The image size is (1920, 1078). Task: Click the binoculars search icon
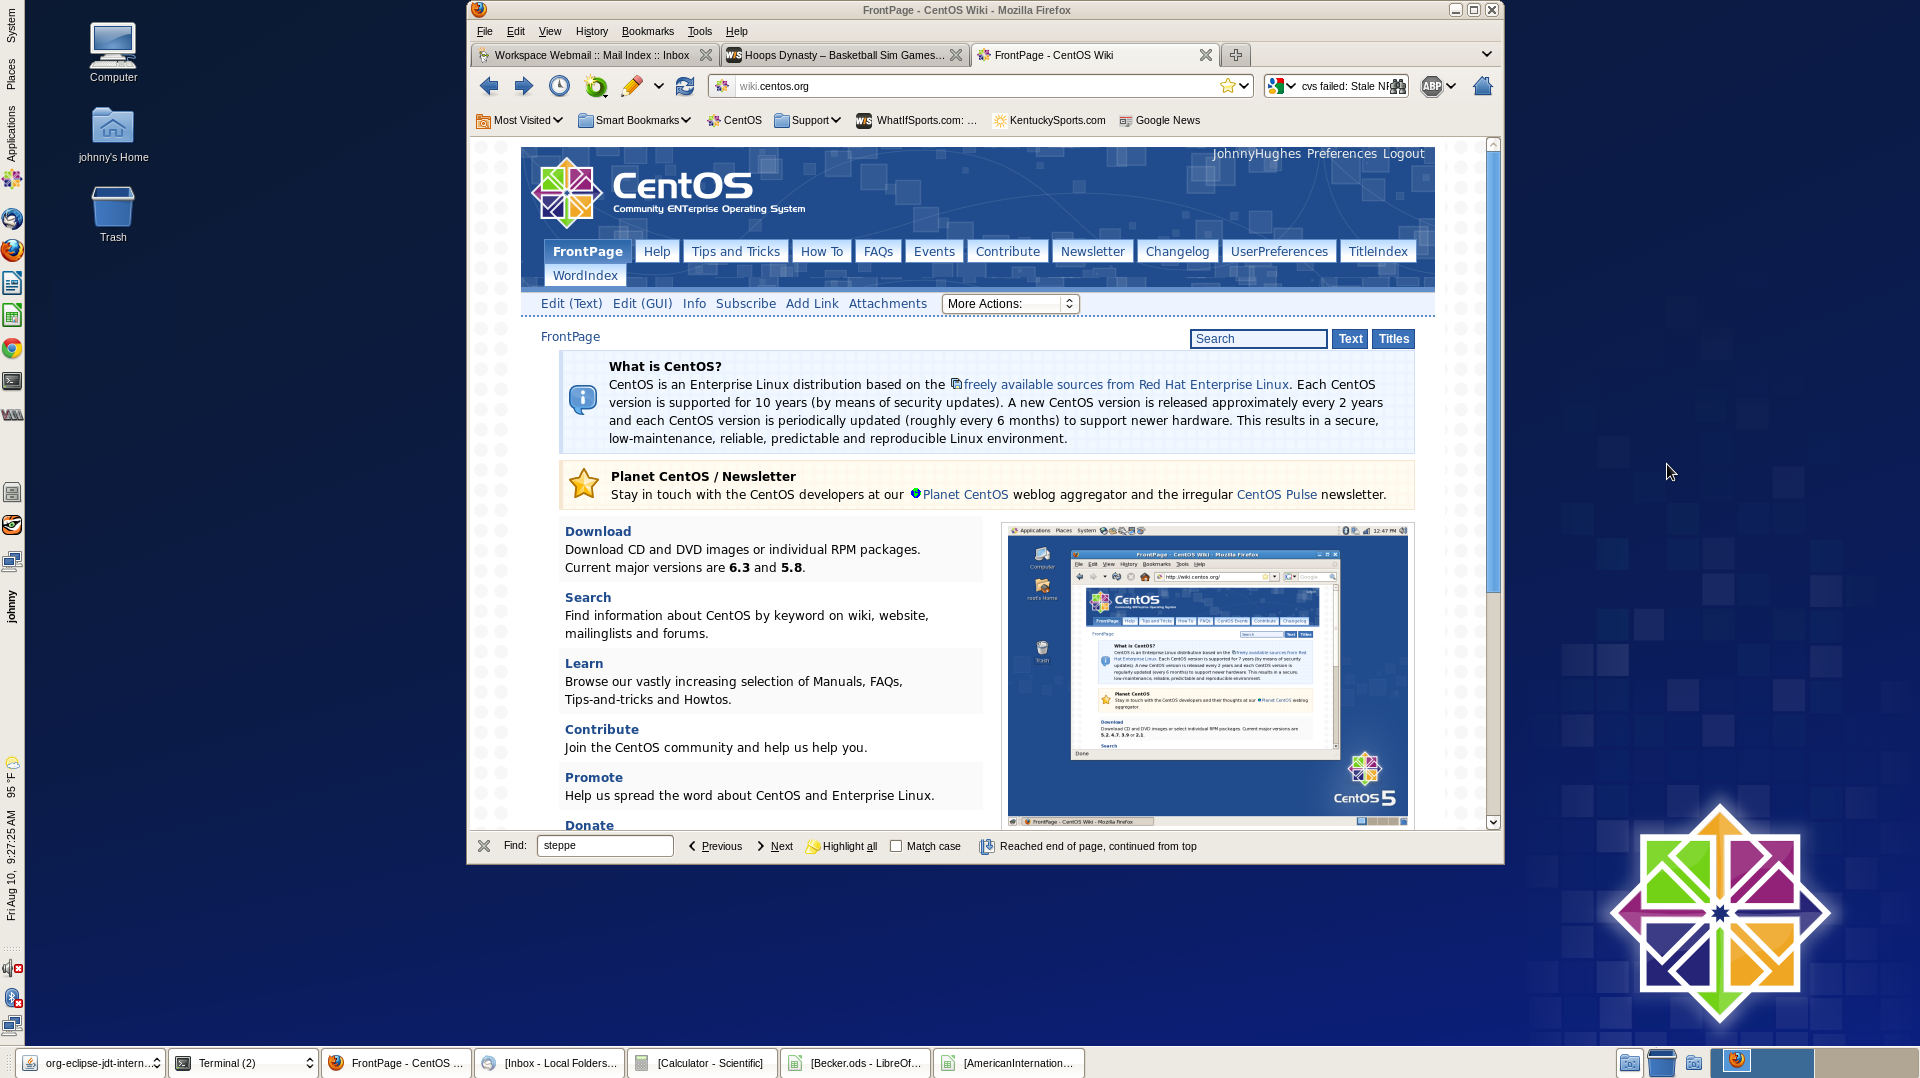coord(1398,86)
